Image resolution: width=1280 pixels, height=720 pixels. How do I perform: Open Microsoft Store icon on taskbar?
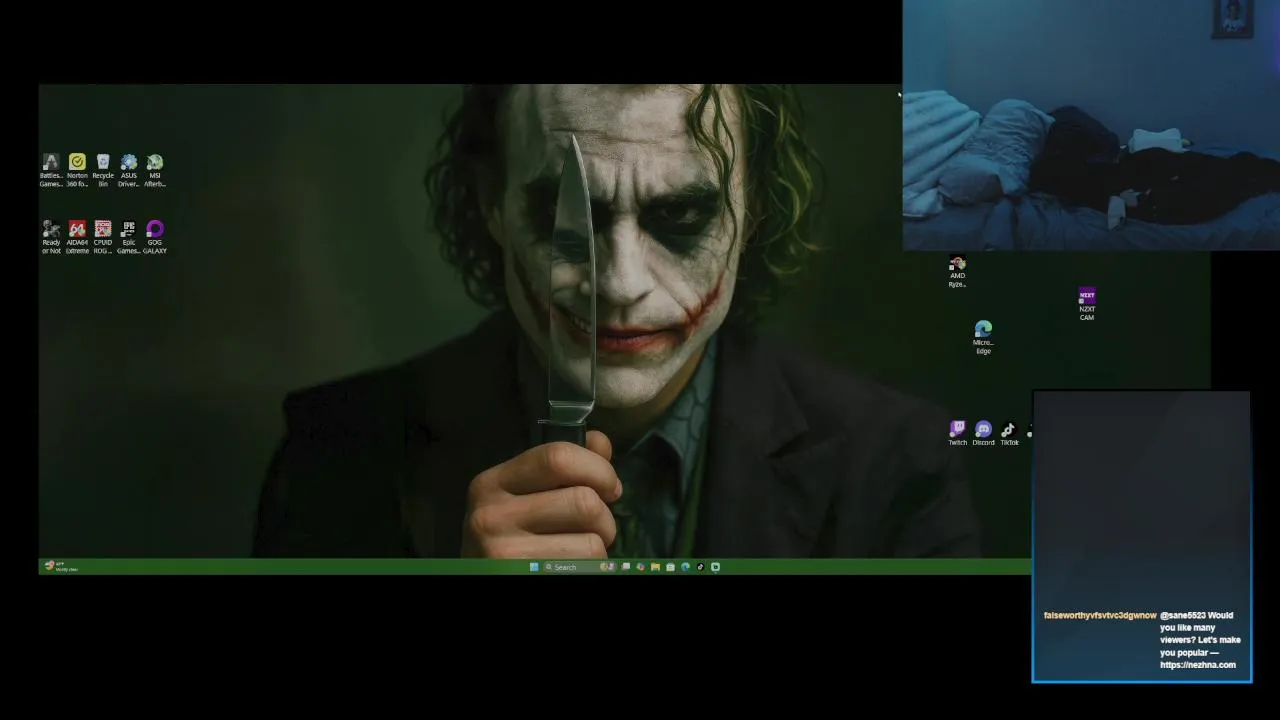pos(670,567)
